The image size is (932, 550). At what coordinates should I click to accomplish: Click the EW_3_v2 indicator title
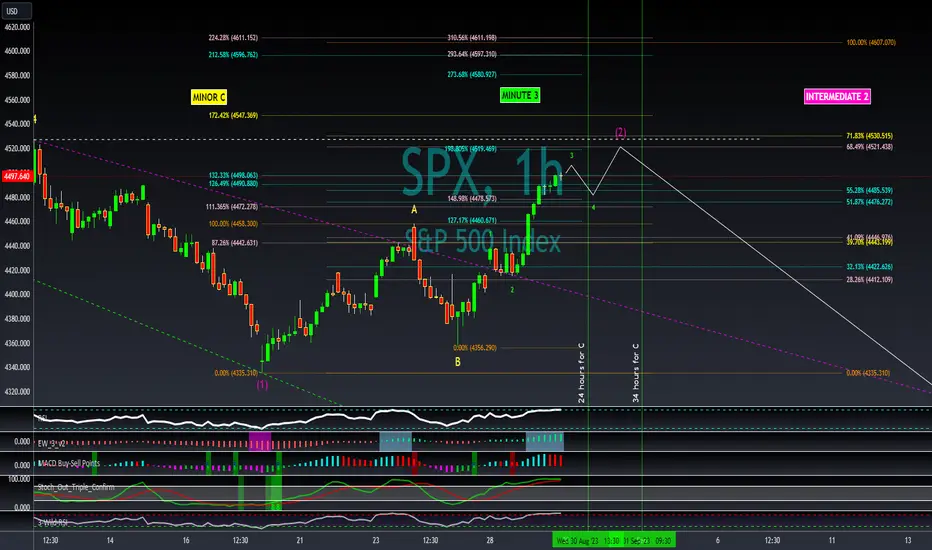point(52,444)
